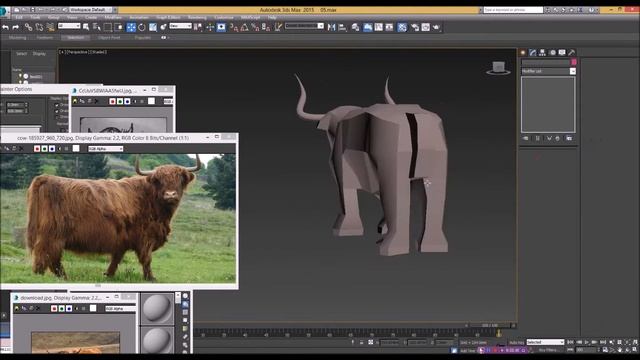Image resolution: width=640 pixels, height=360 pixels.
Task: Open the Hierarchy command panel tab
Action: tap(542, 53)
